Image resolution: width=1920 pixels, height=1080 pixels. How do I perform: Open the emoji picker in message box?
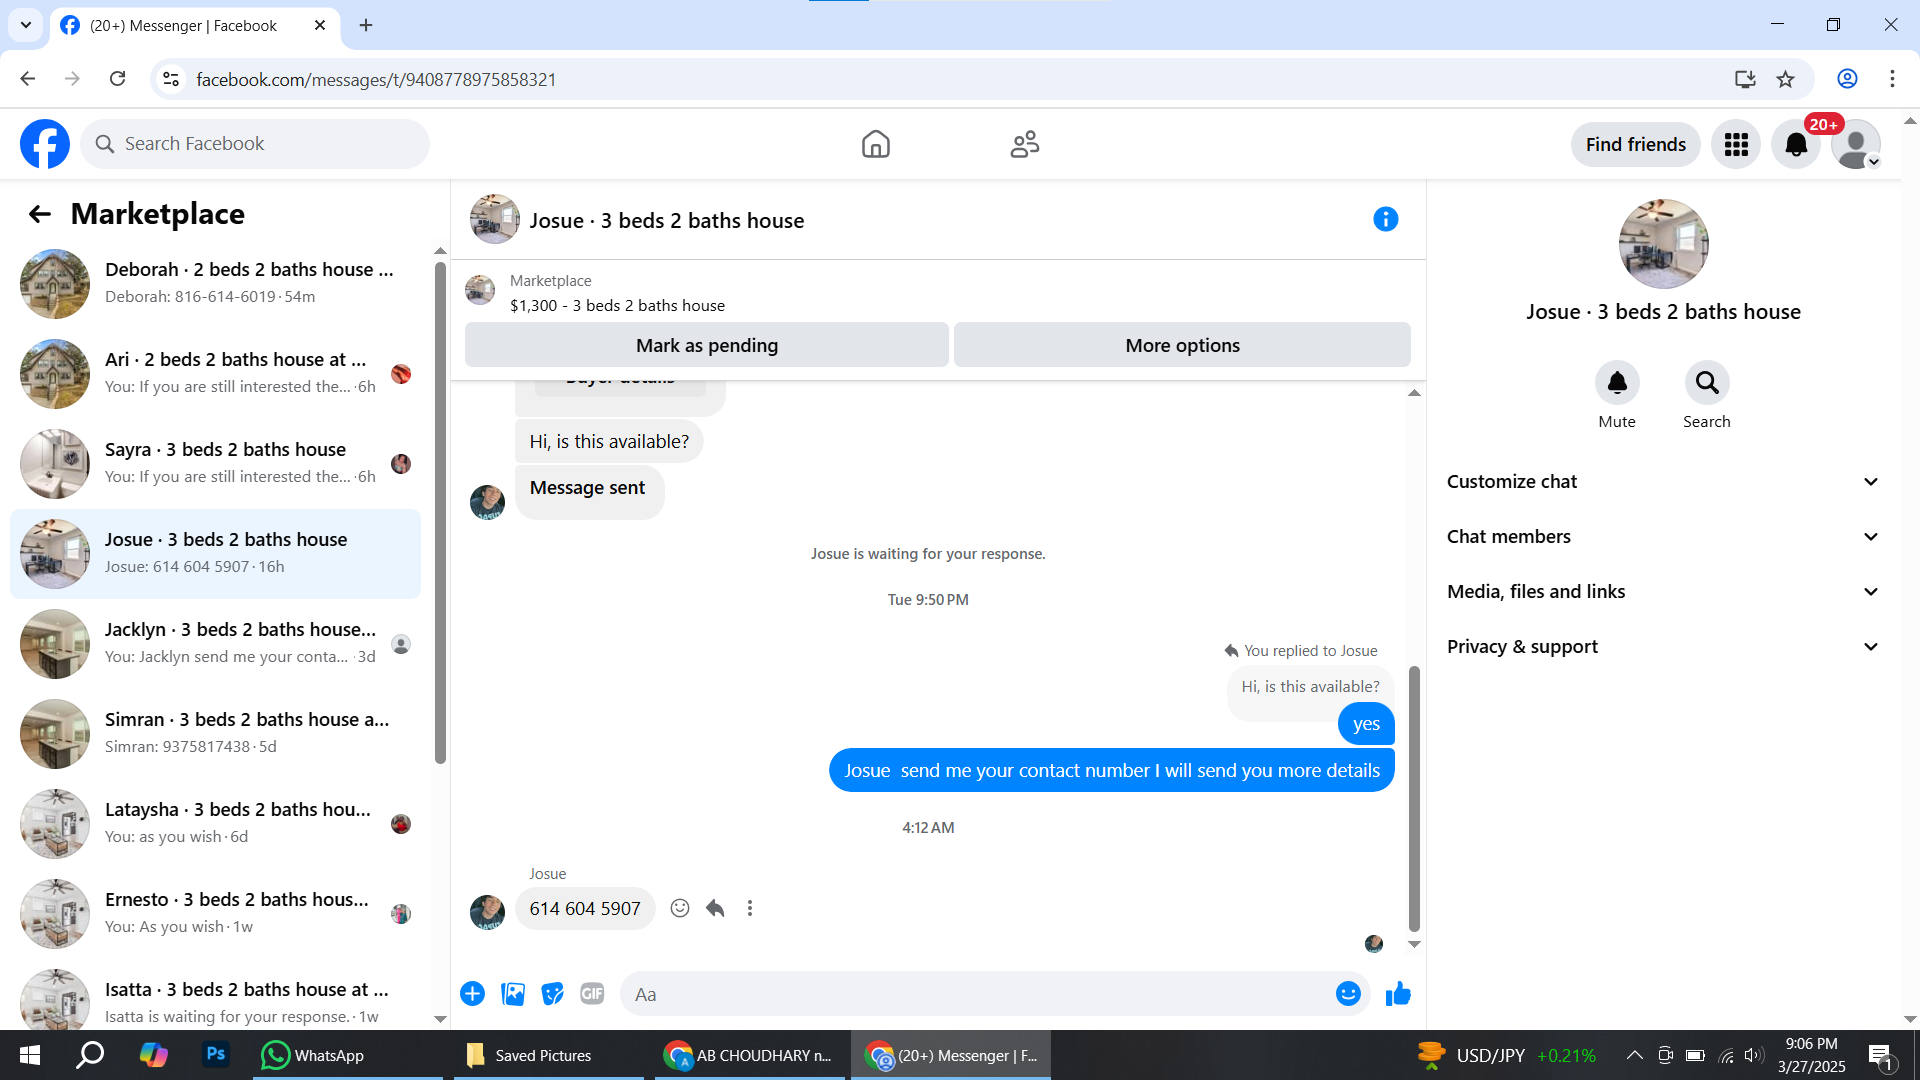1348,994
